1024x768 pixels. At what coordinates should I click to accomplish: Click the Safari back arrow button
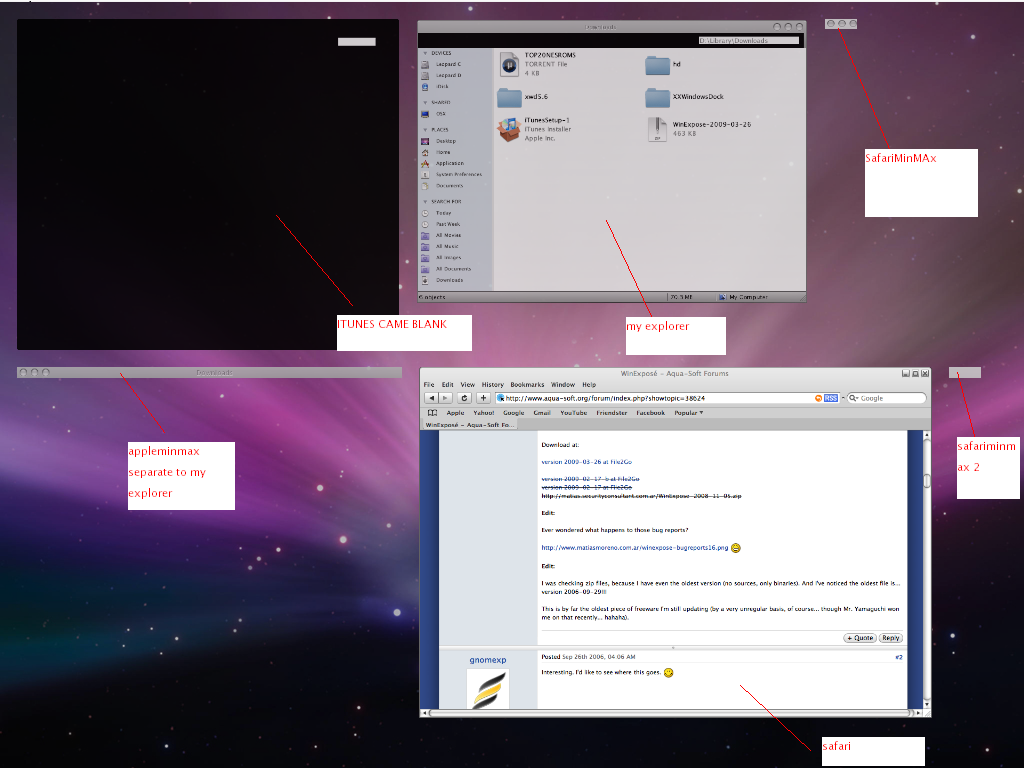(432, 398)
